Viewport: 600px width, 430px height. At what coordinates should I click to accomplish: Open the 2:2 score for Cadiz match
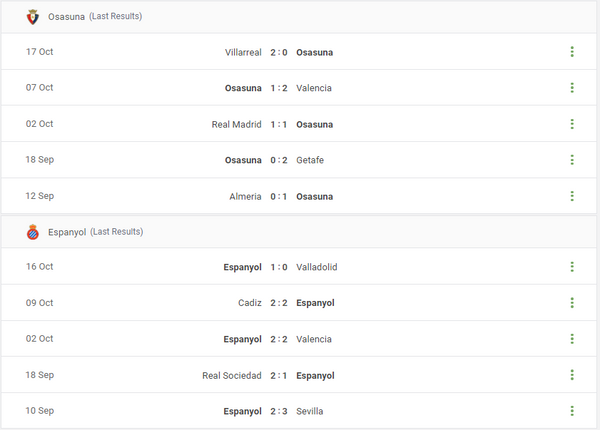[x=279, y=303]
